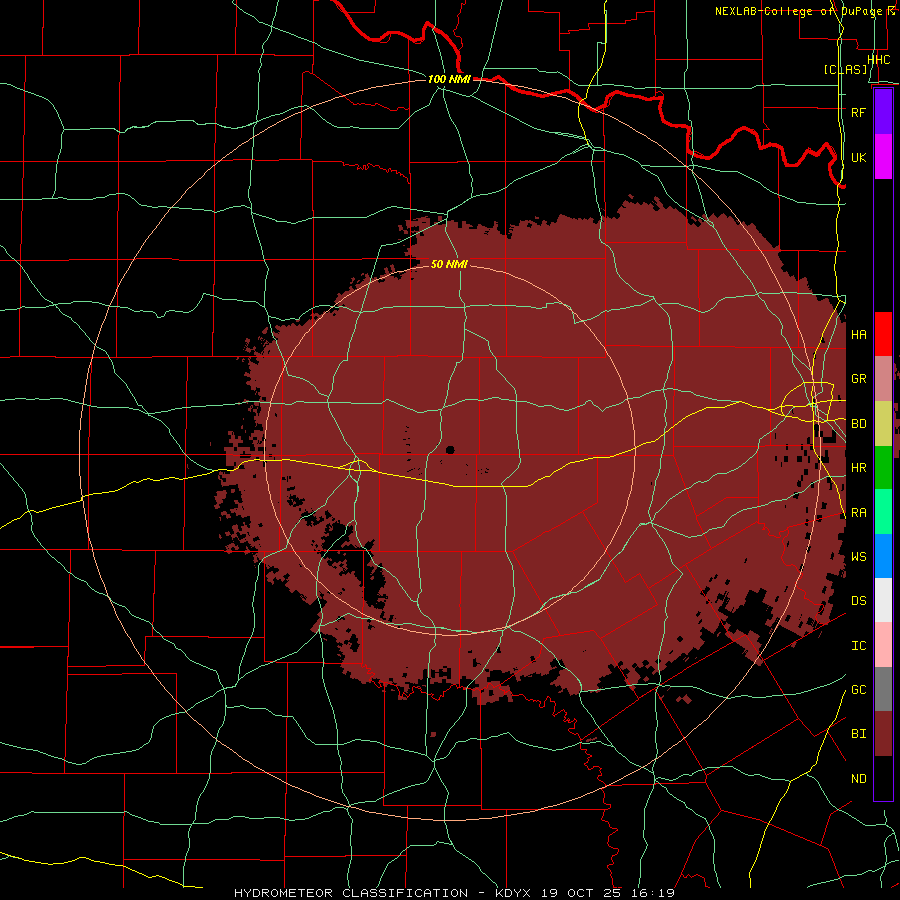This screenshot has width=900, height=900.
Task: Click the DS legend label
Action: point(858,601)
